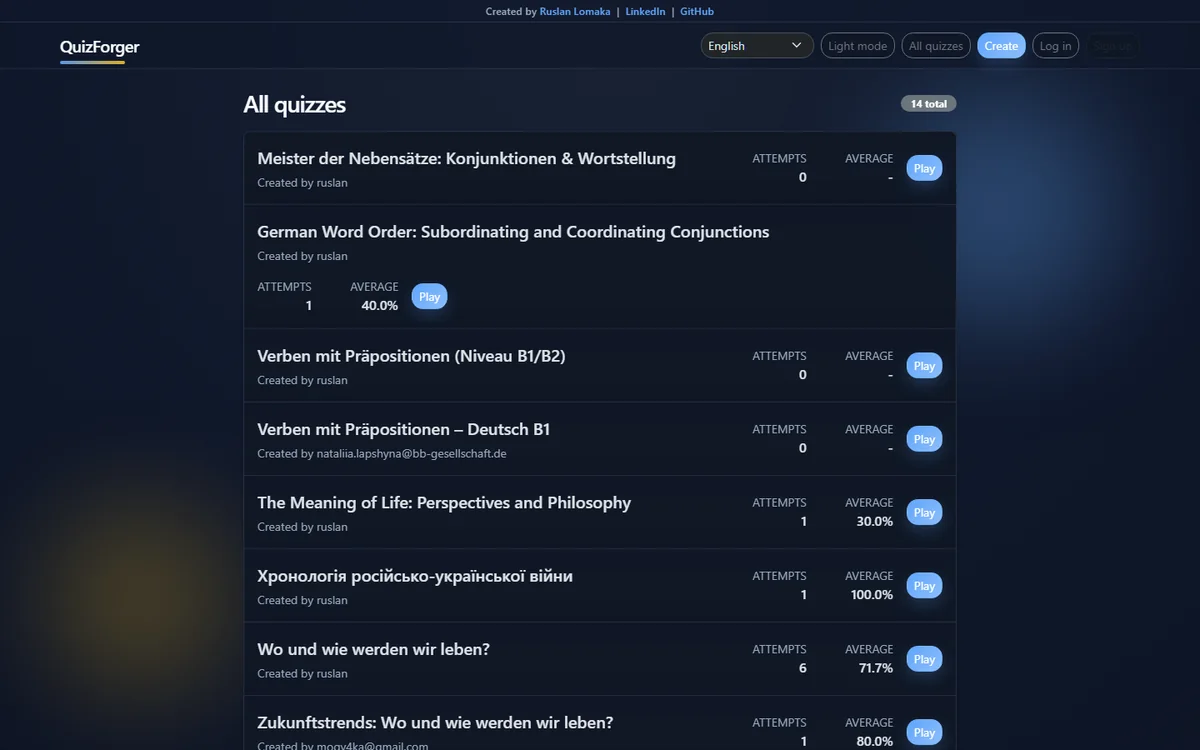Click the Log in button
Screen dimensions: 1200x750
point(1055,46)
